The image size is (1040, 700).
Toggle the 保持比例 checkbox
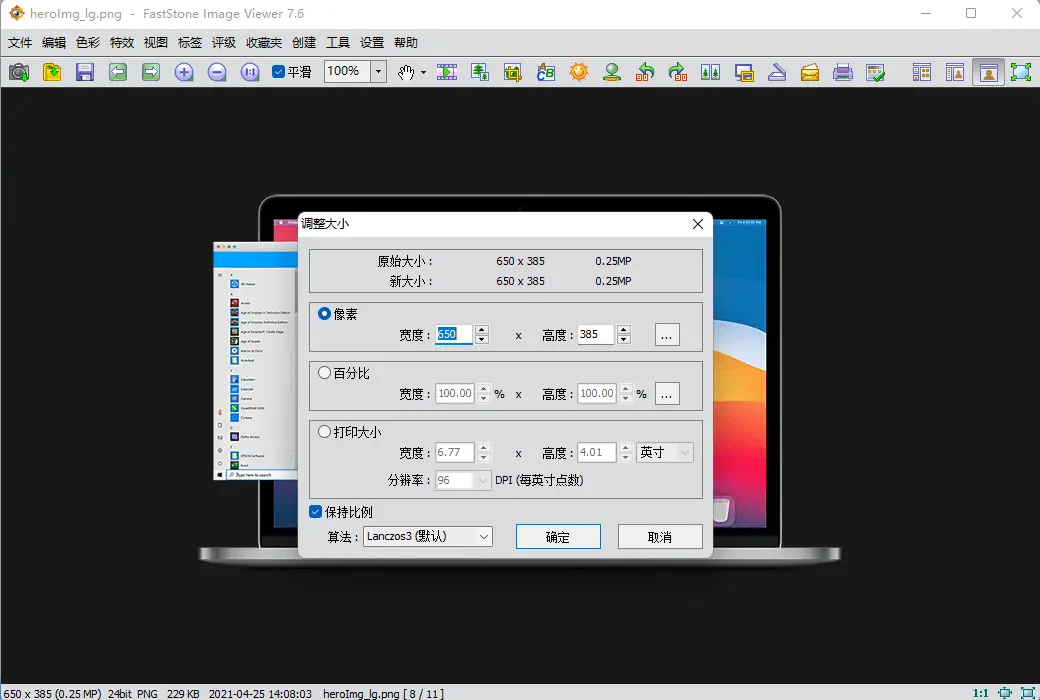[x=316, y=512]
